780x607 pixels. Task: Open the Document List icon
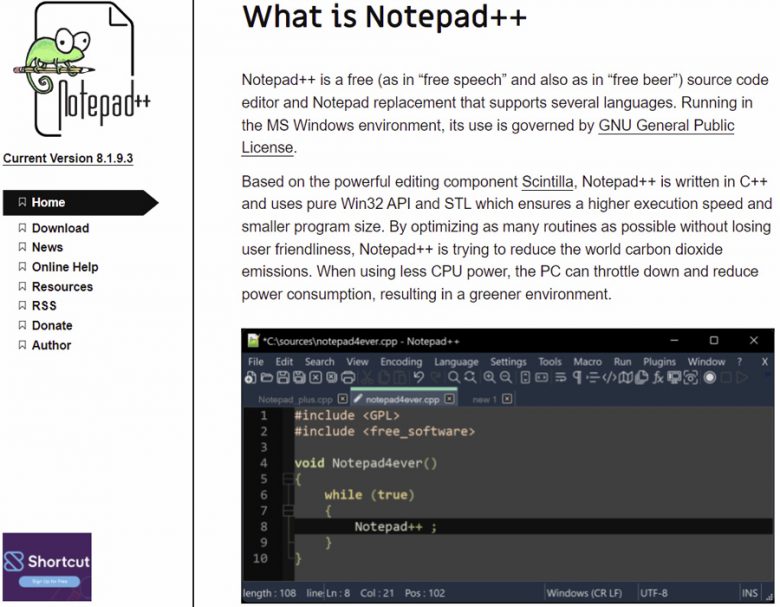pos(642,377)
